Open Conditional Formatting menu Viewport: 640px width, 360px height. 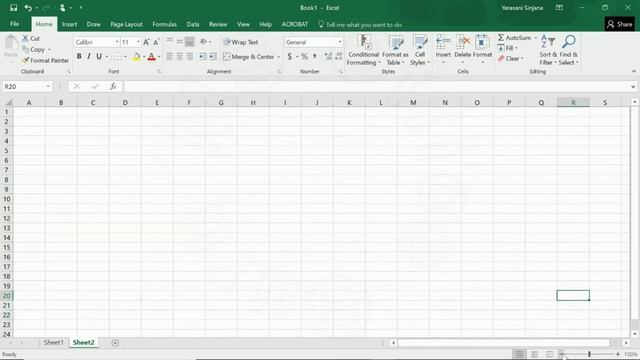pos(363,50)
